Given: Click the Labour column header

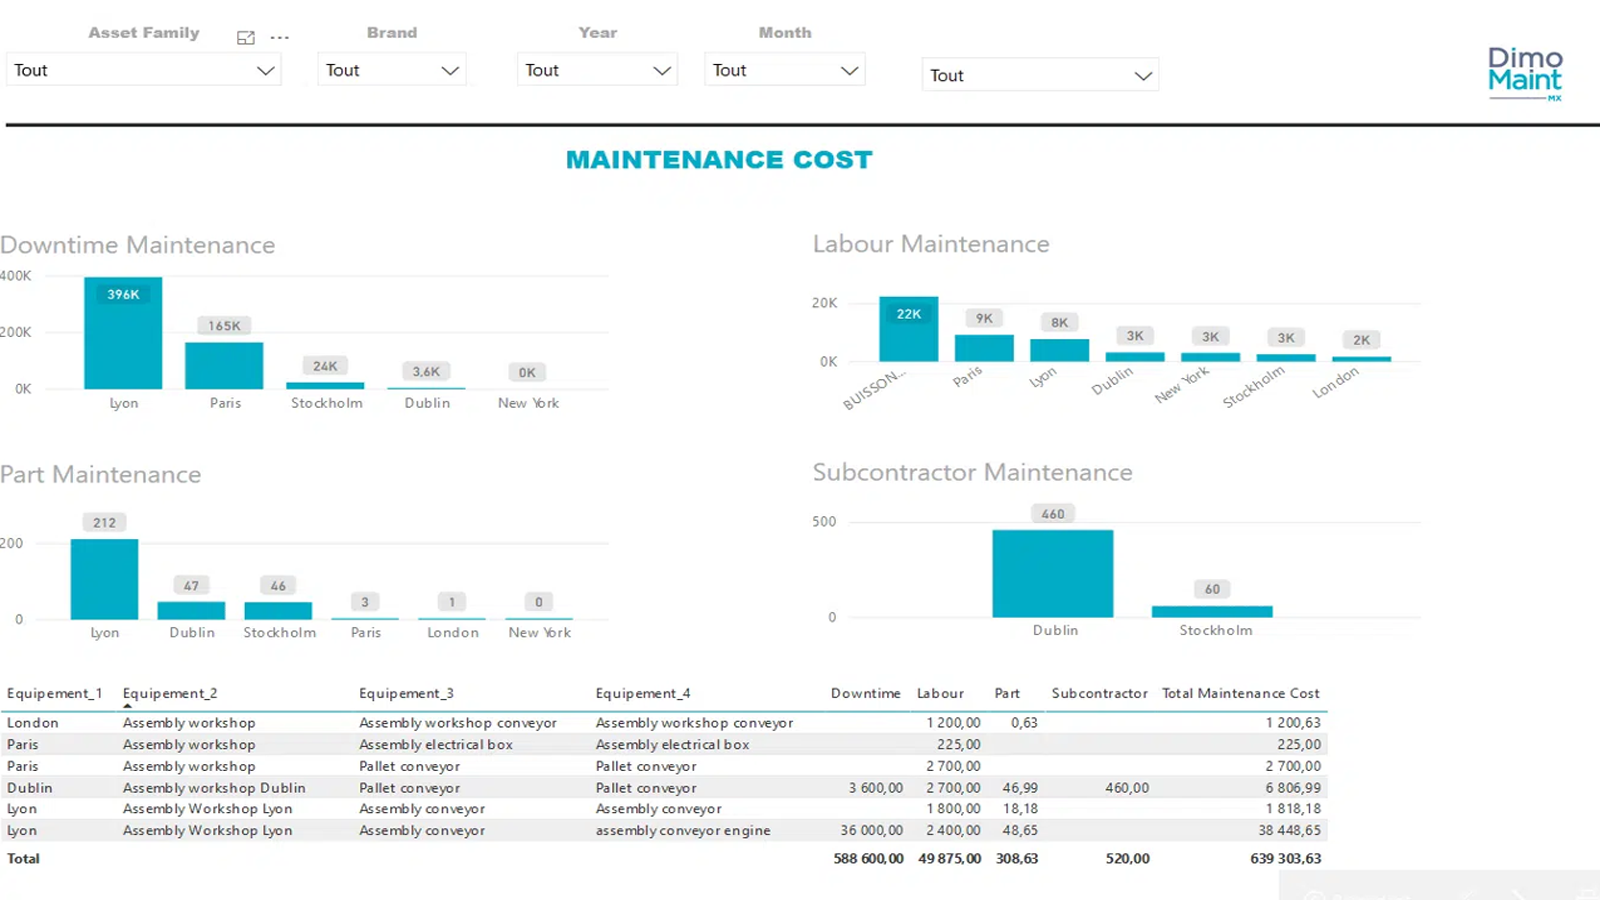Looking at the screenshot, I should [940, 693].
